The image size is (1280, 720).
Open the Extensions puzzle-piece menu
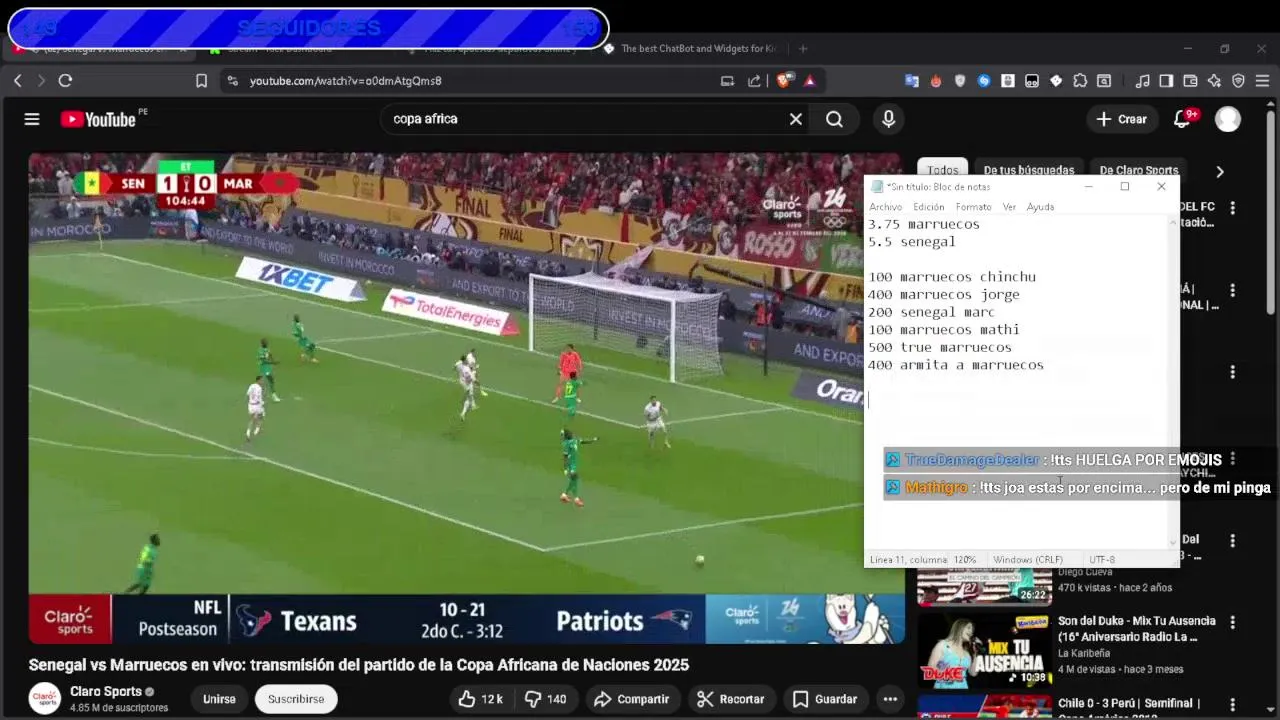click(x=1080, y=81)
